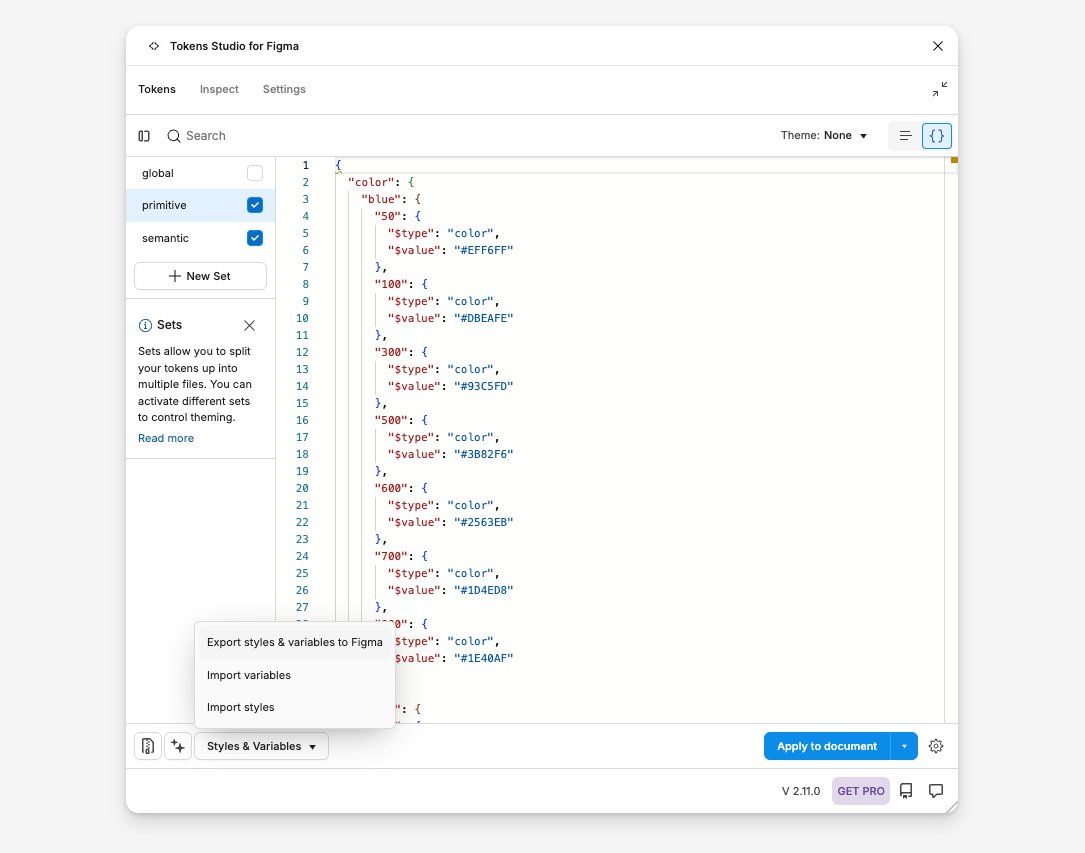Viewport: 1085px width, 853px height.
Task: Open the documentation bookmark icon in footer
Action: click(906, 790)
